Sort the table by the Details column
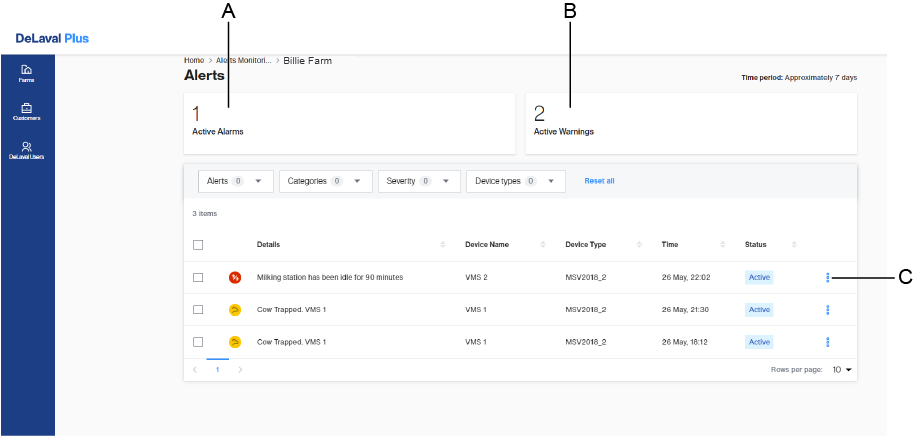 [443, 245]
